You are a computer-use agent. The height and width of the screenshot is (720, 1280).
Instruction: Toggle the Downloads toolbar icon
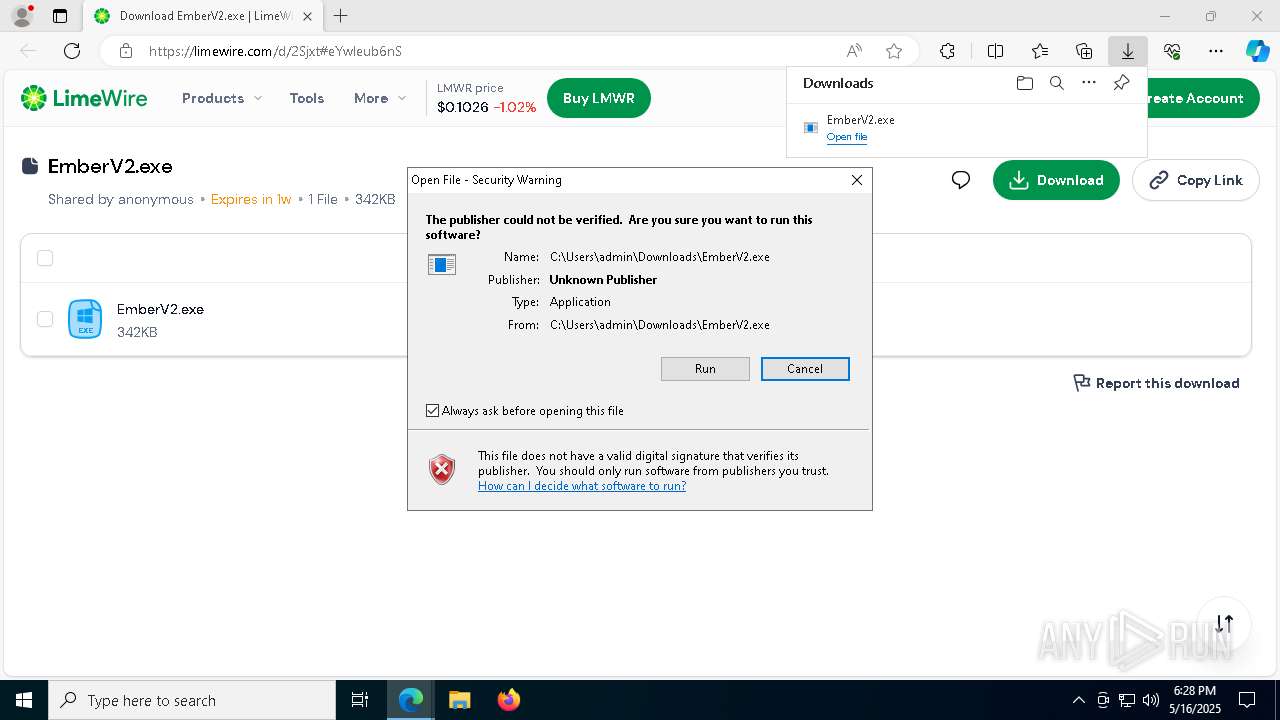point(1128,51)
